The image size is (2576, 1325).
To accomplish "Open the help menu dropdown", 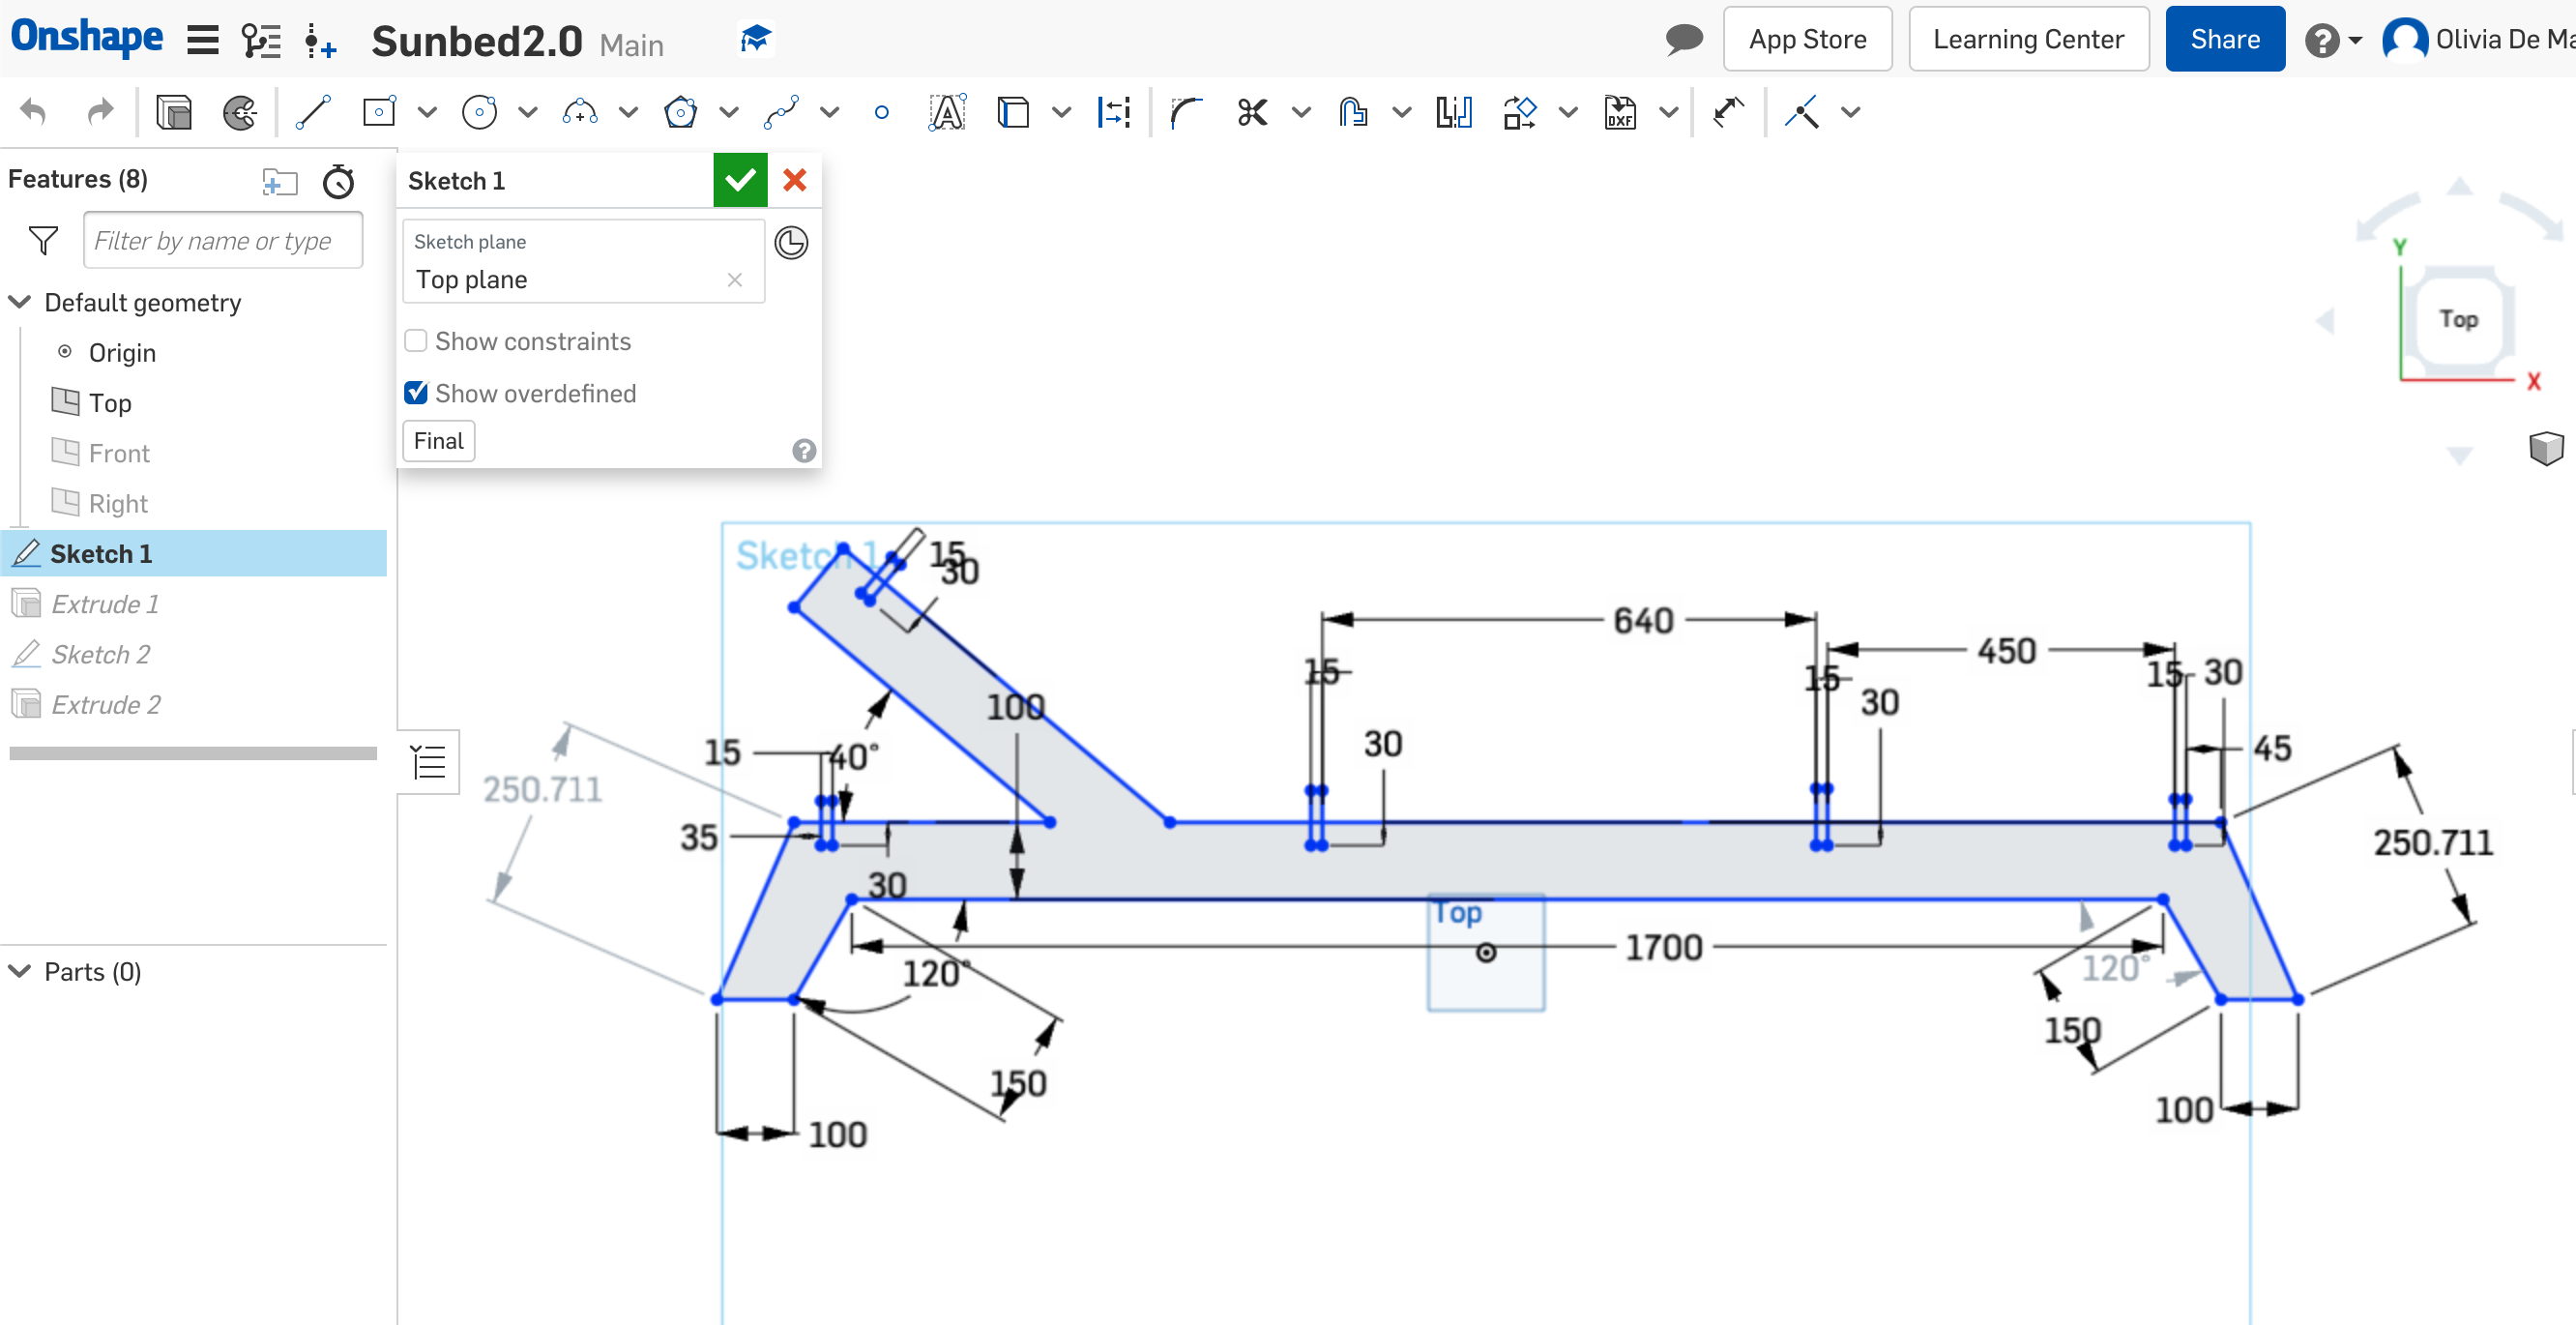I will pos(2334,40).
